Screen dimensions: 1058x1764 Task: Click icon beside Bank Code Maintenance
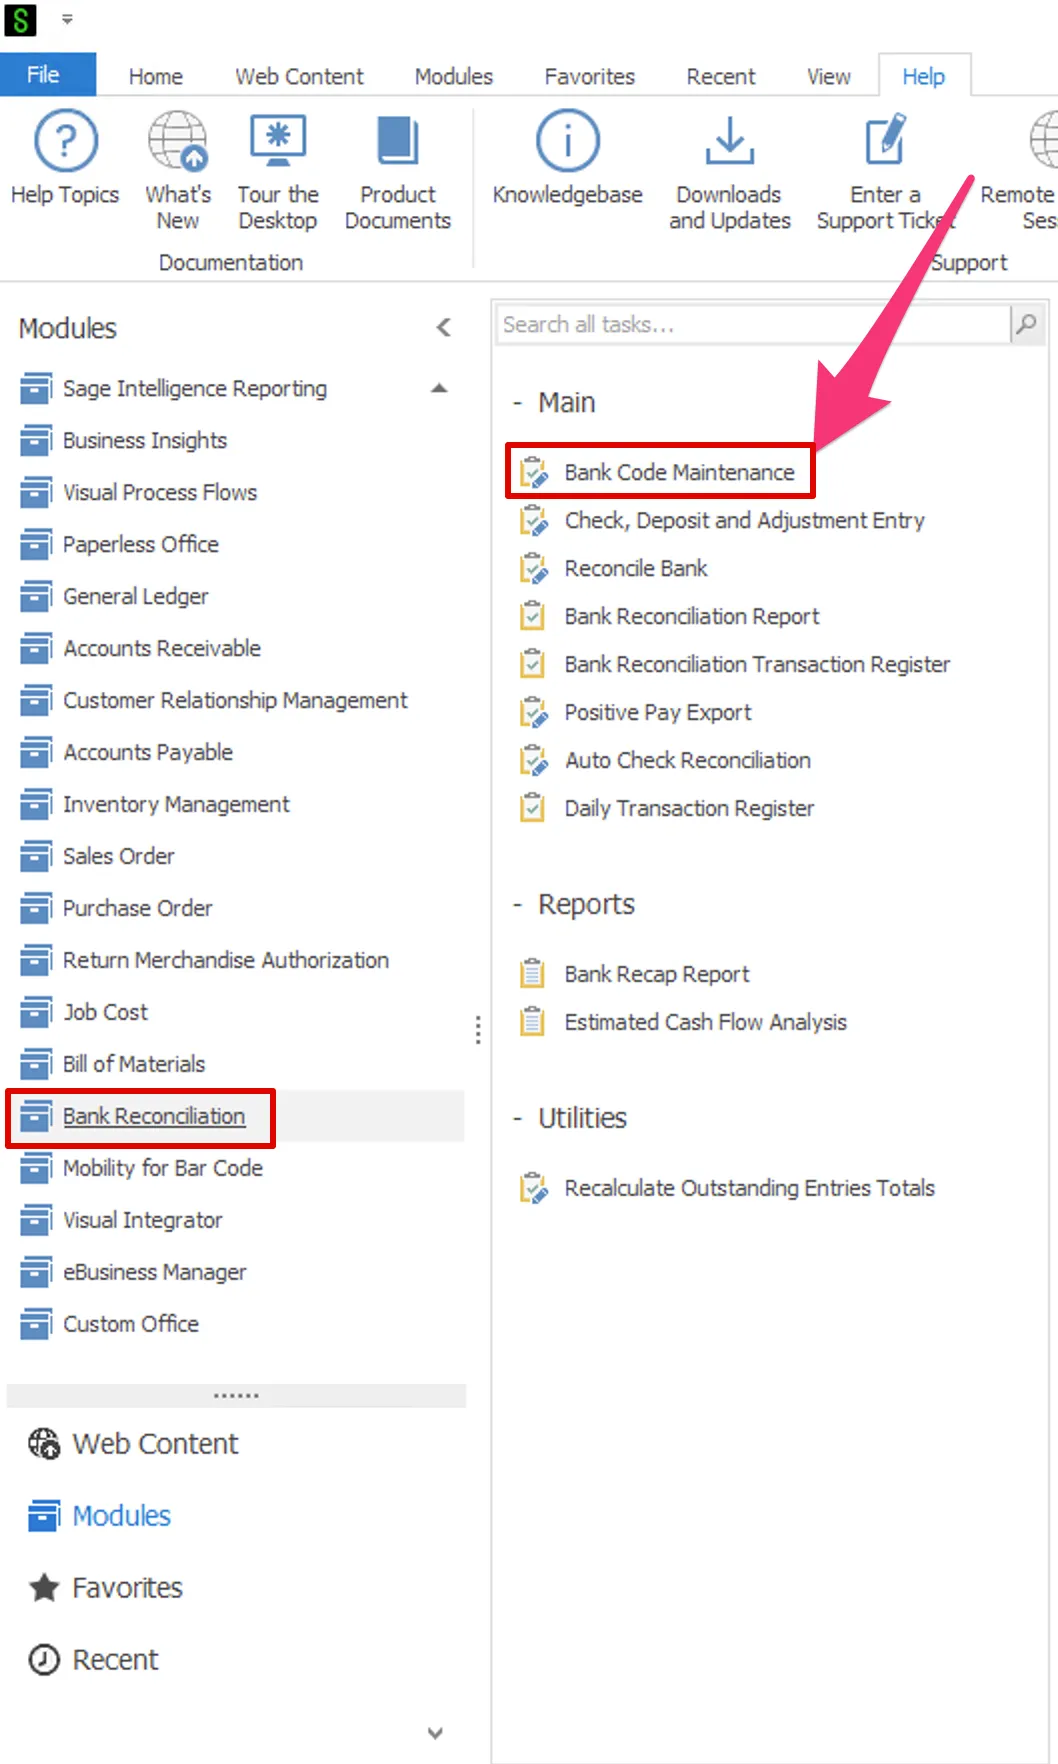tap(534, 472)
